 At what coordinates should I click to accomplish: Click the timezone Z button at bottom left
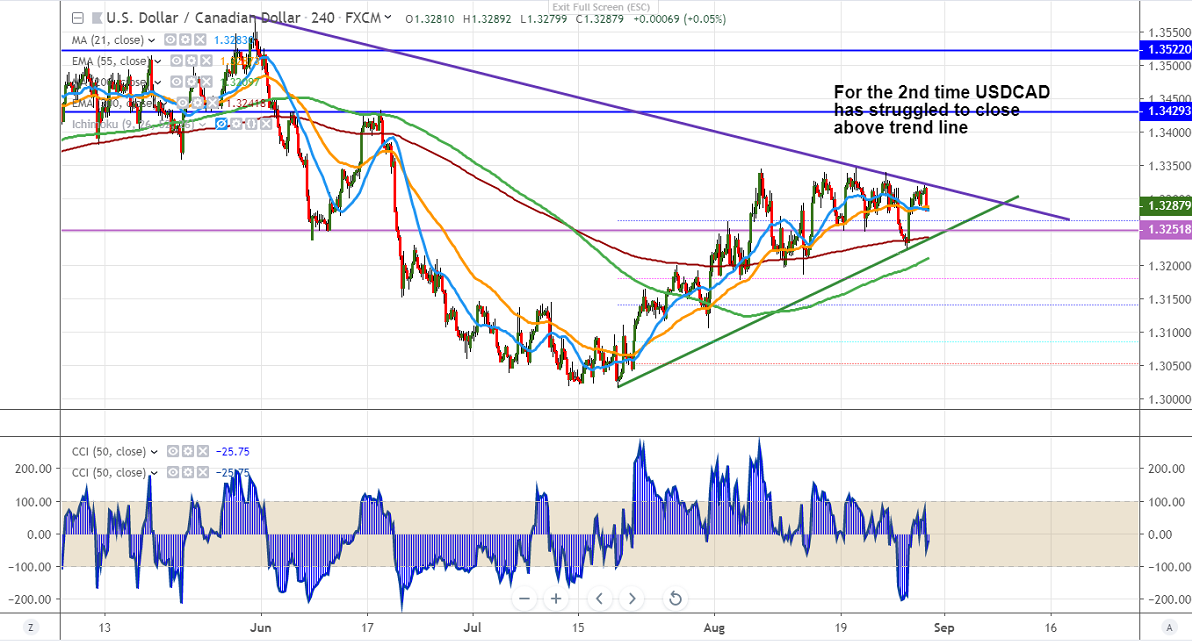coord(30,627)
